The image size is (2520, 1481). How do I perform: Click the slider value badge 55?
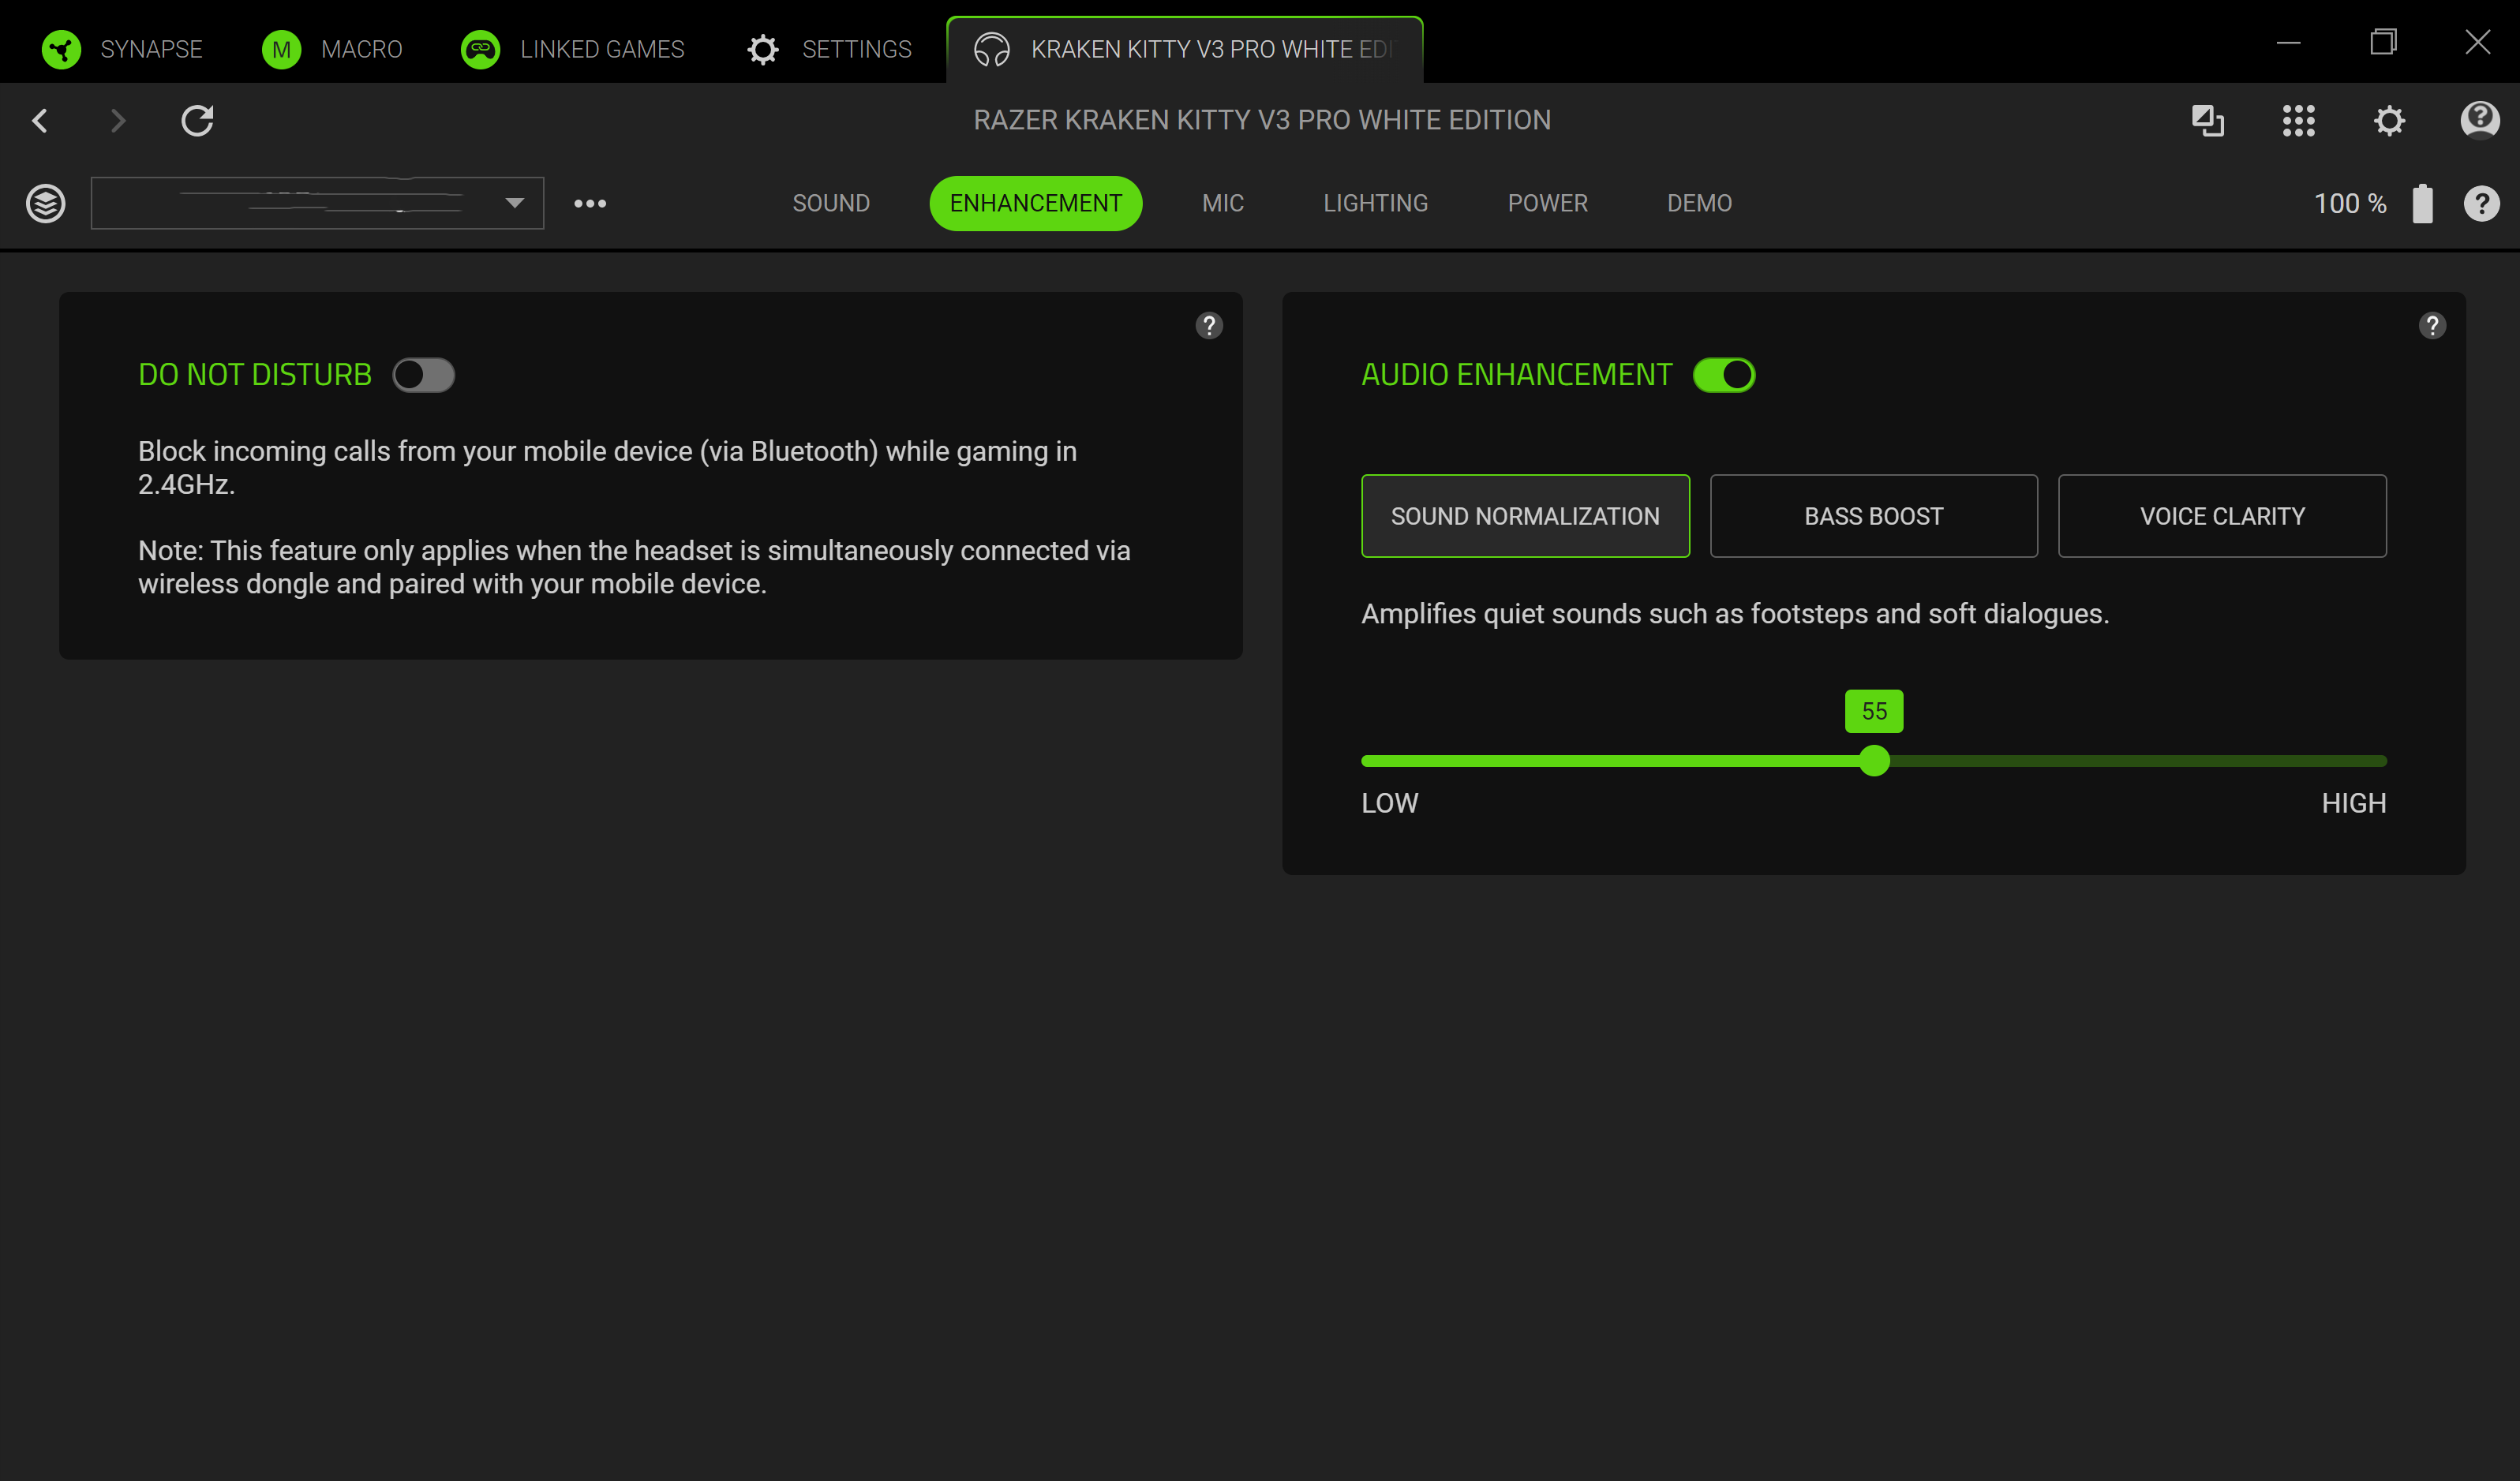click(x=1874, y=711)
